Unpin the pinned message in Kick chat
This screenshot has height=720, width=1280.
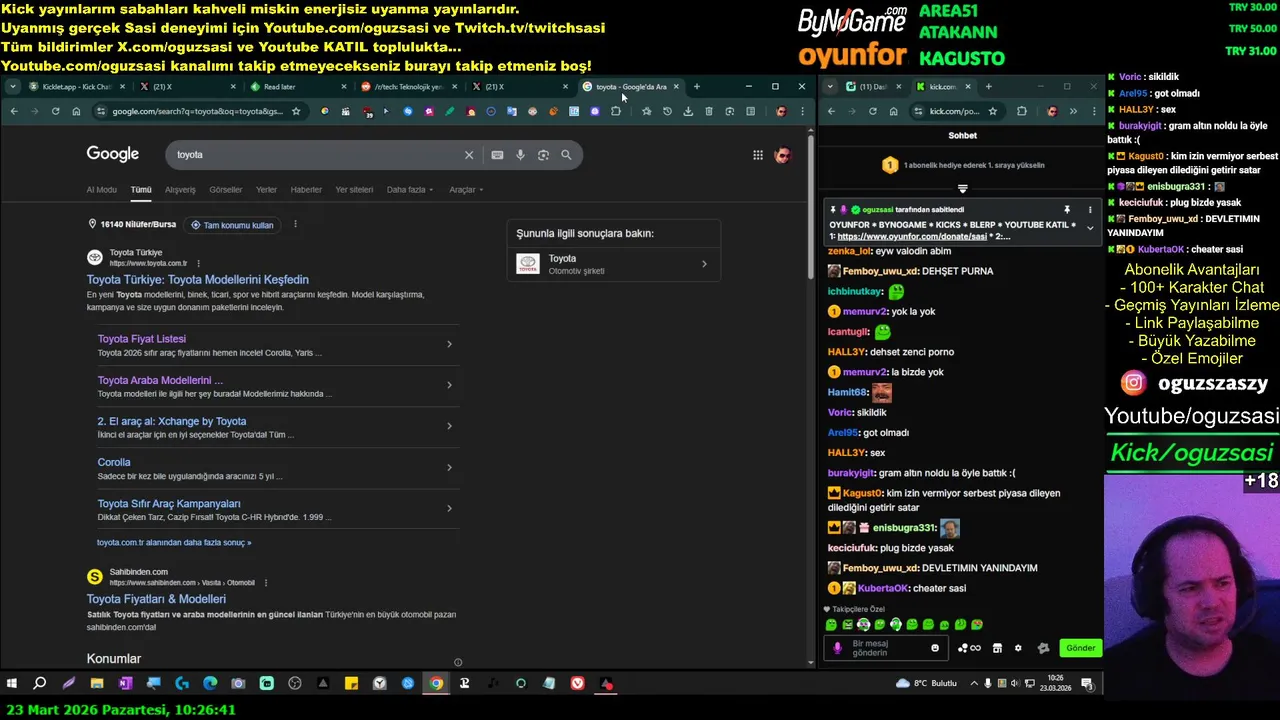tap(1067, 210)
